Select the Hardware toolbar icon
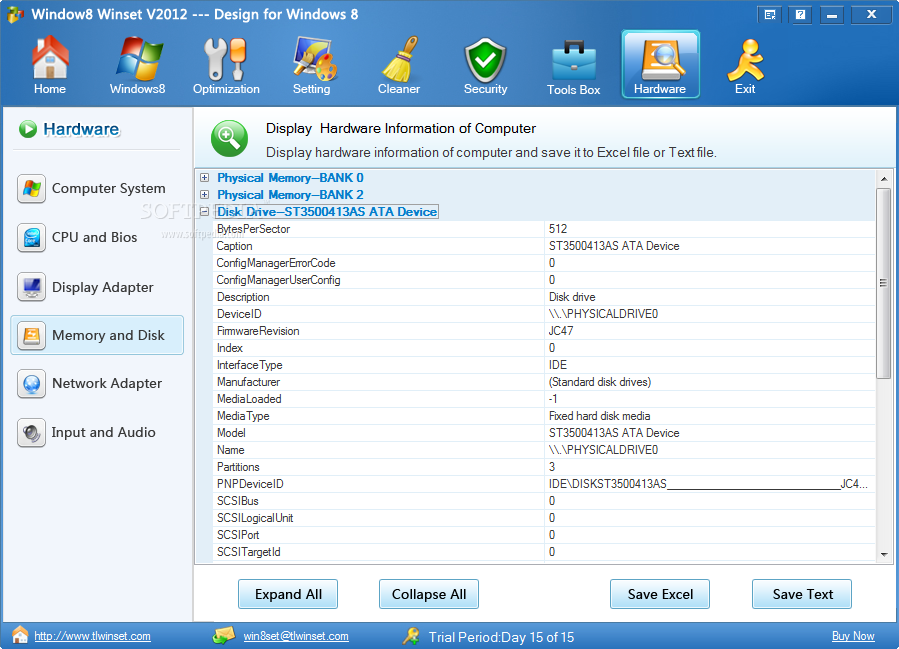This screenshot has width=899, height=649. point(660,64)
